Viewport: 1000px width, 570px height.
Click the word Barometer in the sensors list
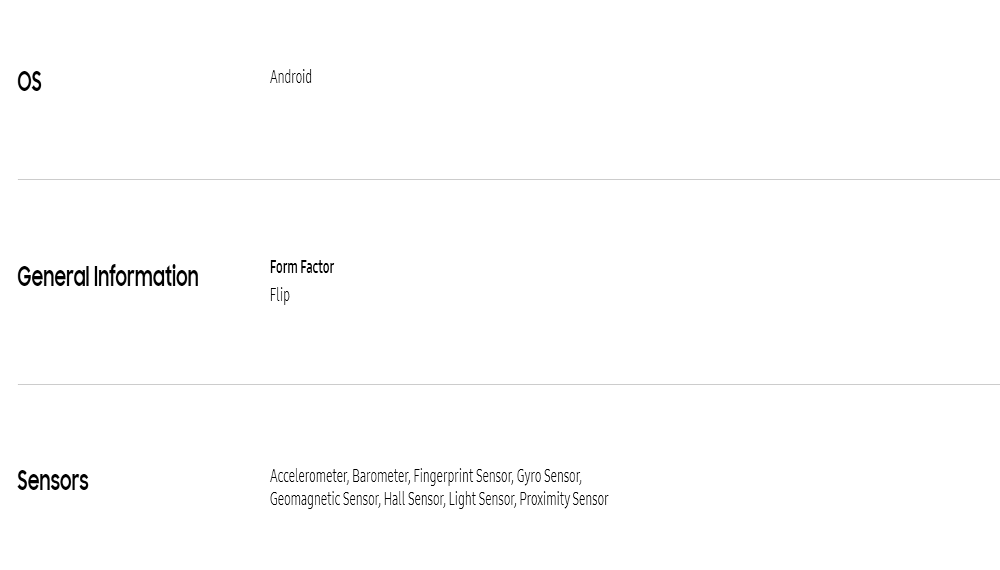[379, 476]
